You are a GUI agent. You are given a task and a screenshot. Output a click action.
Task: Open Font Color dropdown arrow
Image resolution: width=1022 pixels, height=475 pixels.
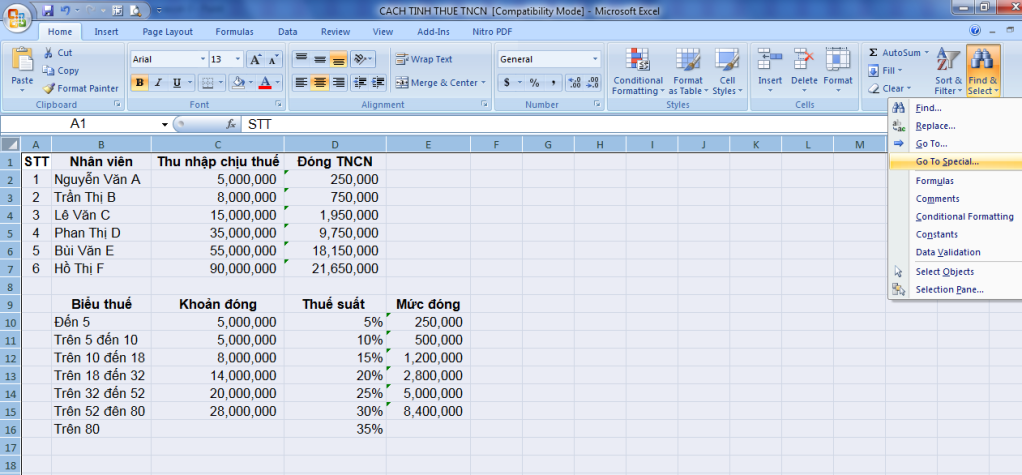277,83
